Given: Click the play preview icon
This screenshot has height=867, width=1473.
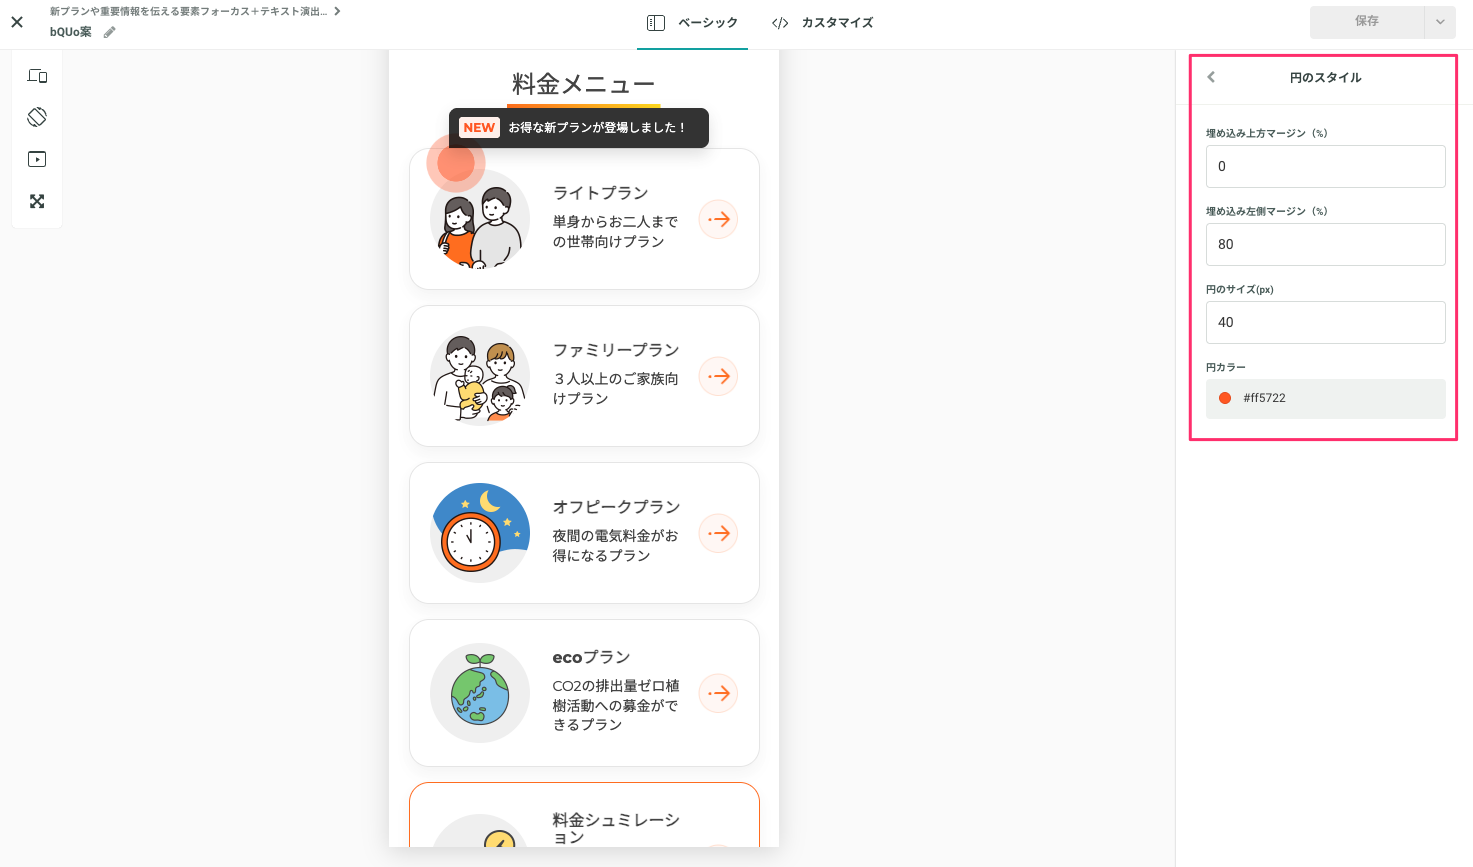Looking at the screenshot, I should pyautogui.click(x=37, y=159).
